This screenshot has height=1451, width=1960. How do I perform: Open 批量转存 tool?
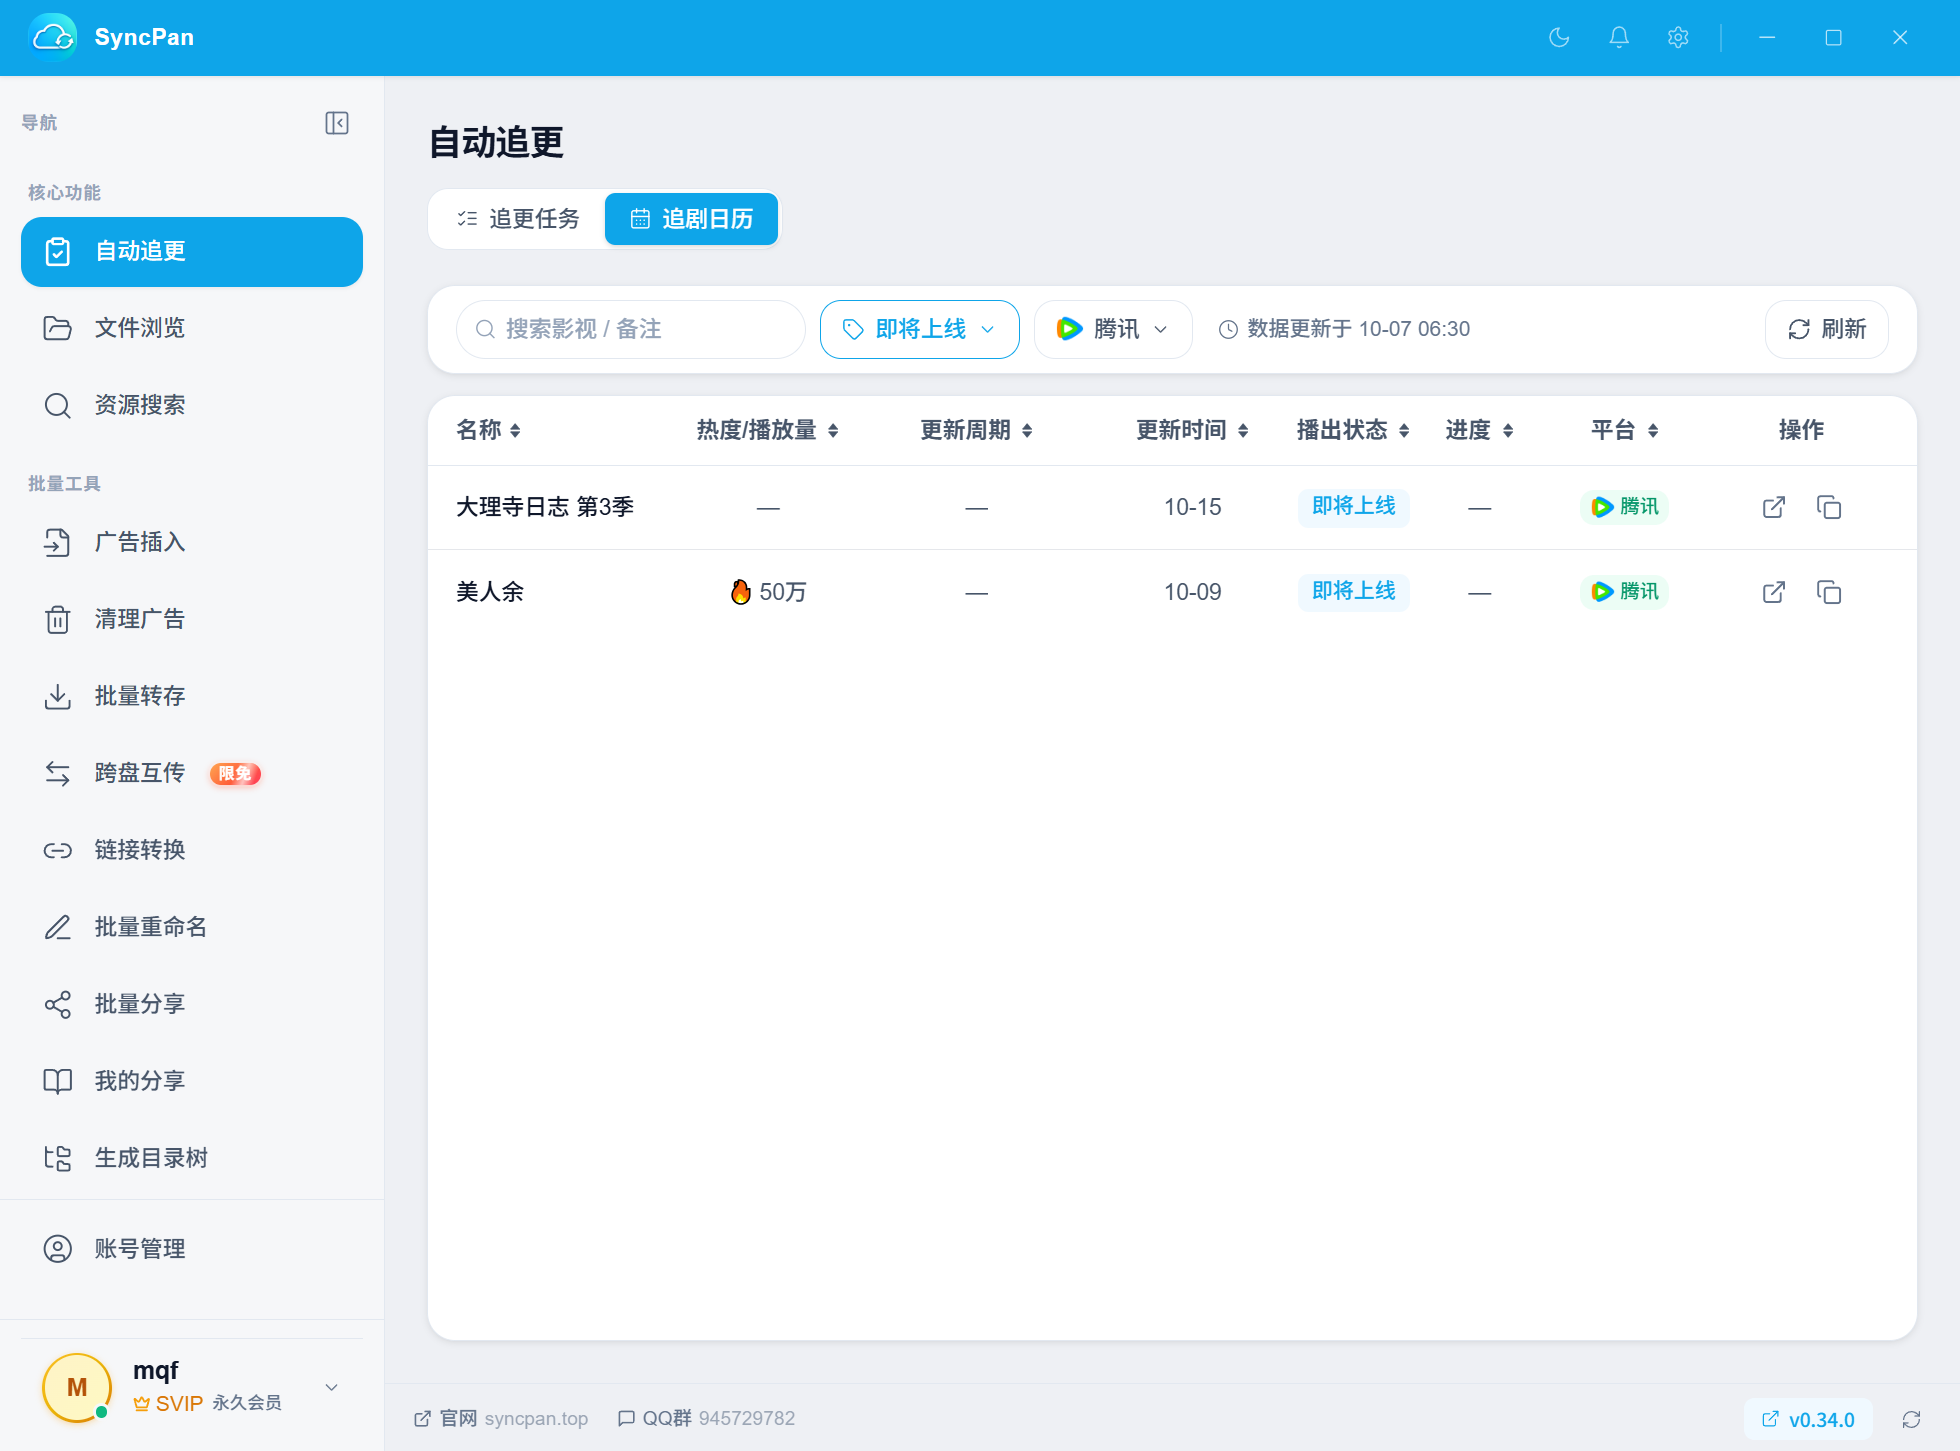coord(192,696)
